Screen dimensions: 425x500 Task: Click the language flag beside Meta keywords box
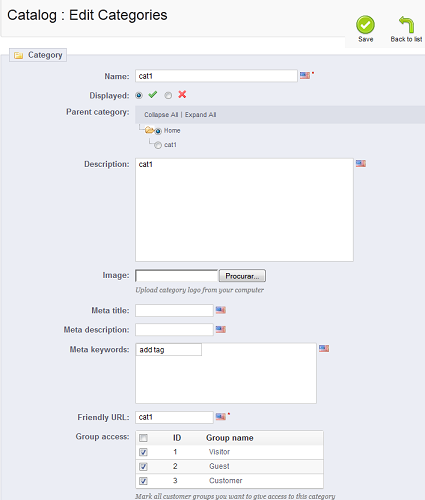coord(324,348)
